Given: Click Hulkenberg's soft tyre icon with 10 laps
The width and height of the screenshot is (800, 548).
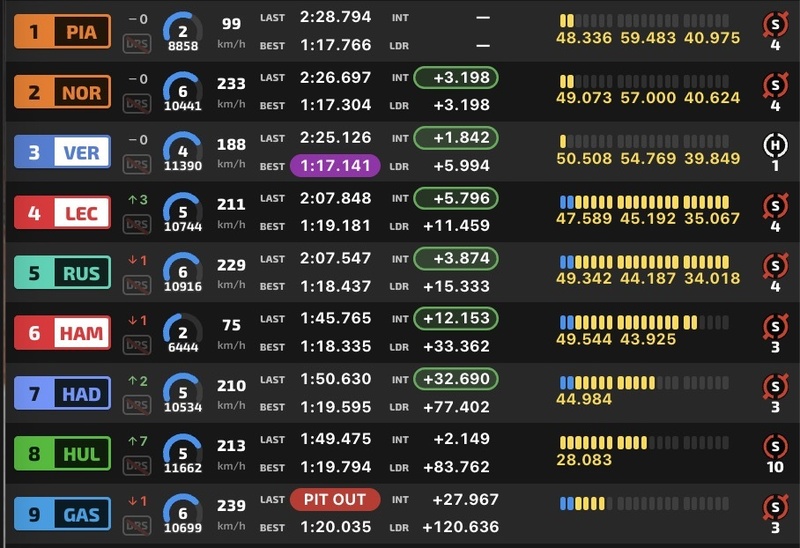Looking at the screenshot, I should coord(775,447).
